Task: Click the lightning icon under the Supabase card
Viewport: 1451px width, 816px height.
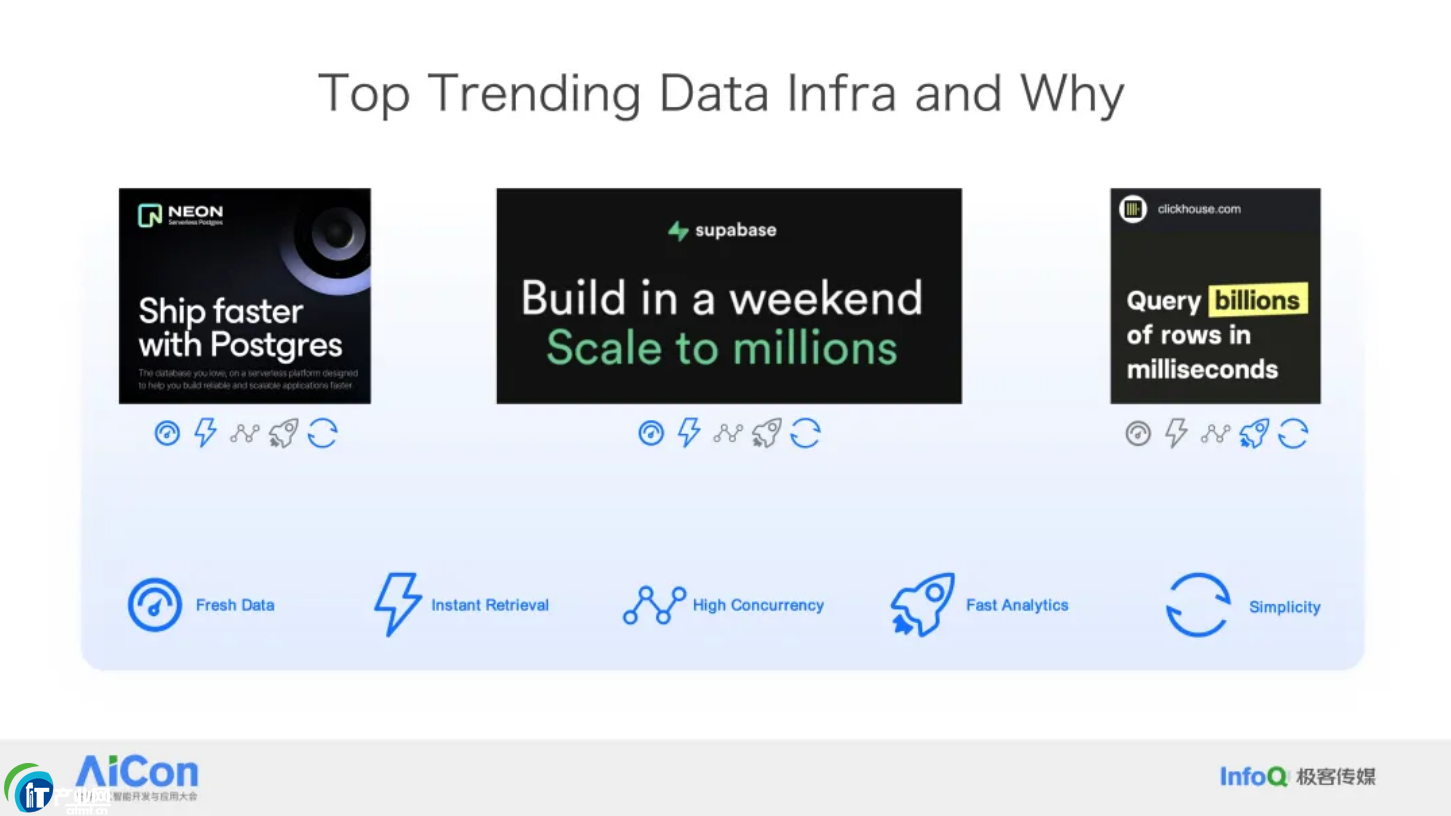Action: click(x=689, y=432)
